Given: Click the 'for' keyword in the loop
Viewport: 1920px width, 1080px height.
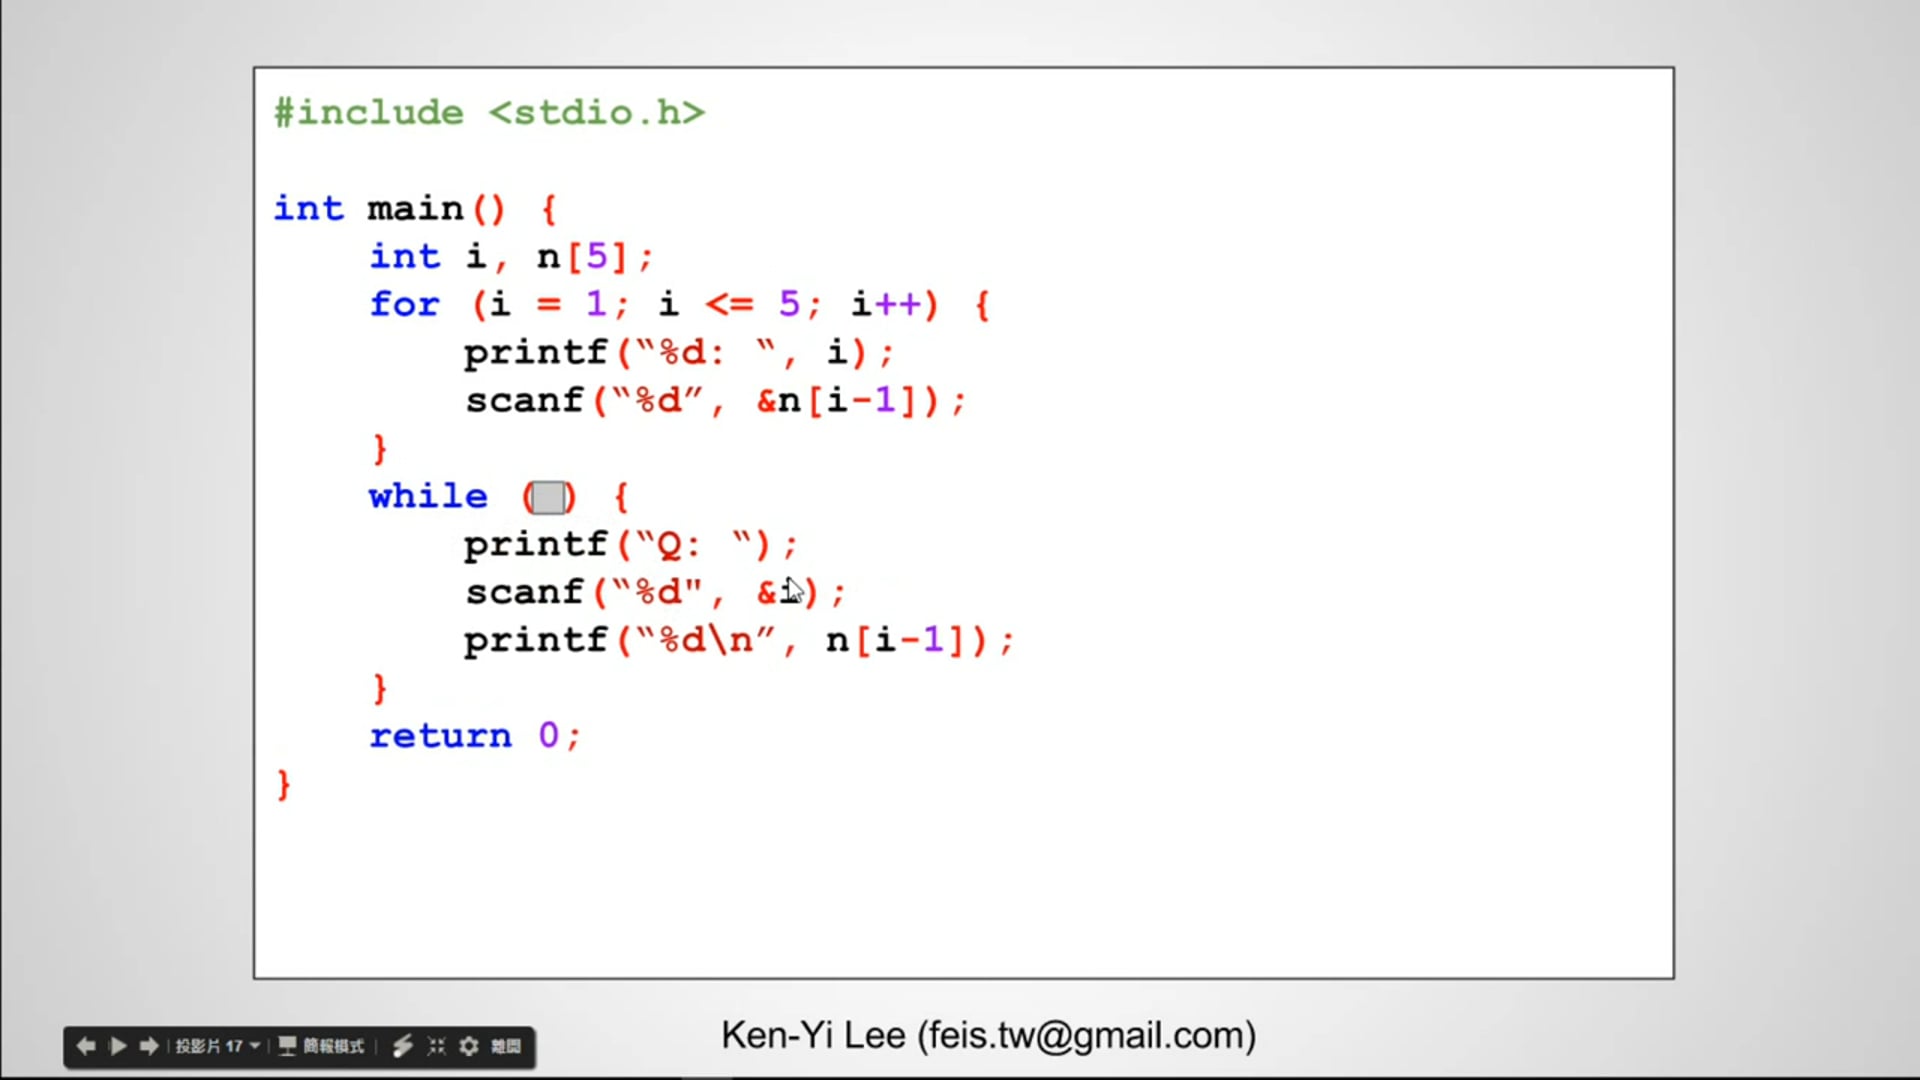Looking at the screenshot, I should pos(404,304).
